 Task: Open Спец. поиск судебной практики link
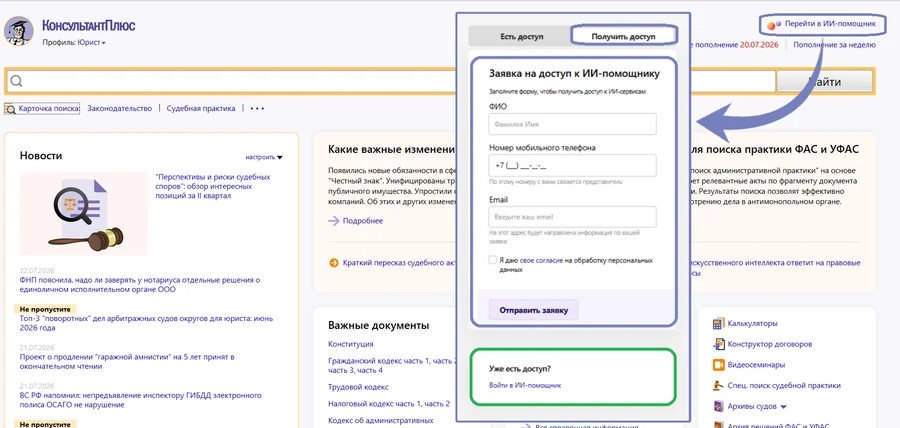(x=784, y=386)
